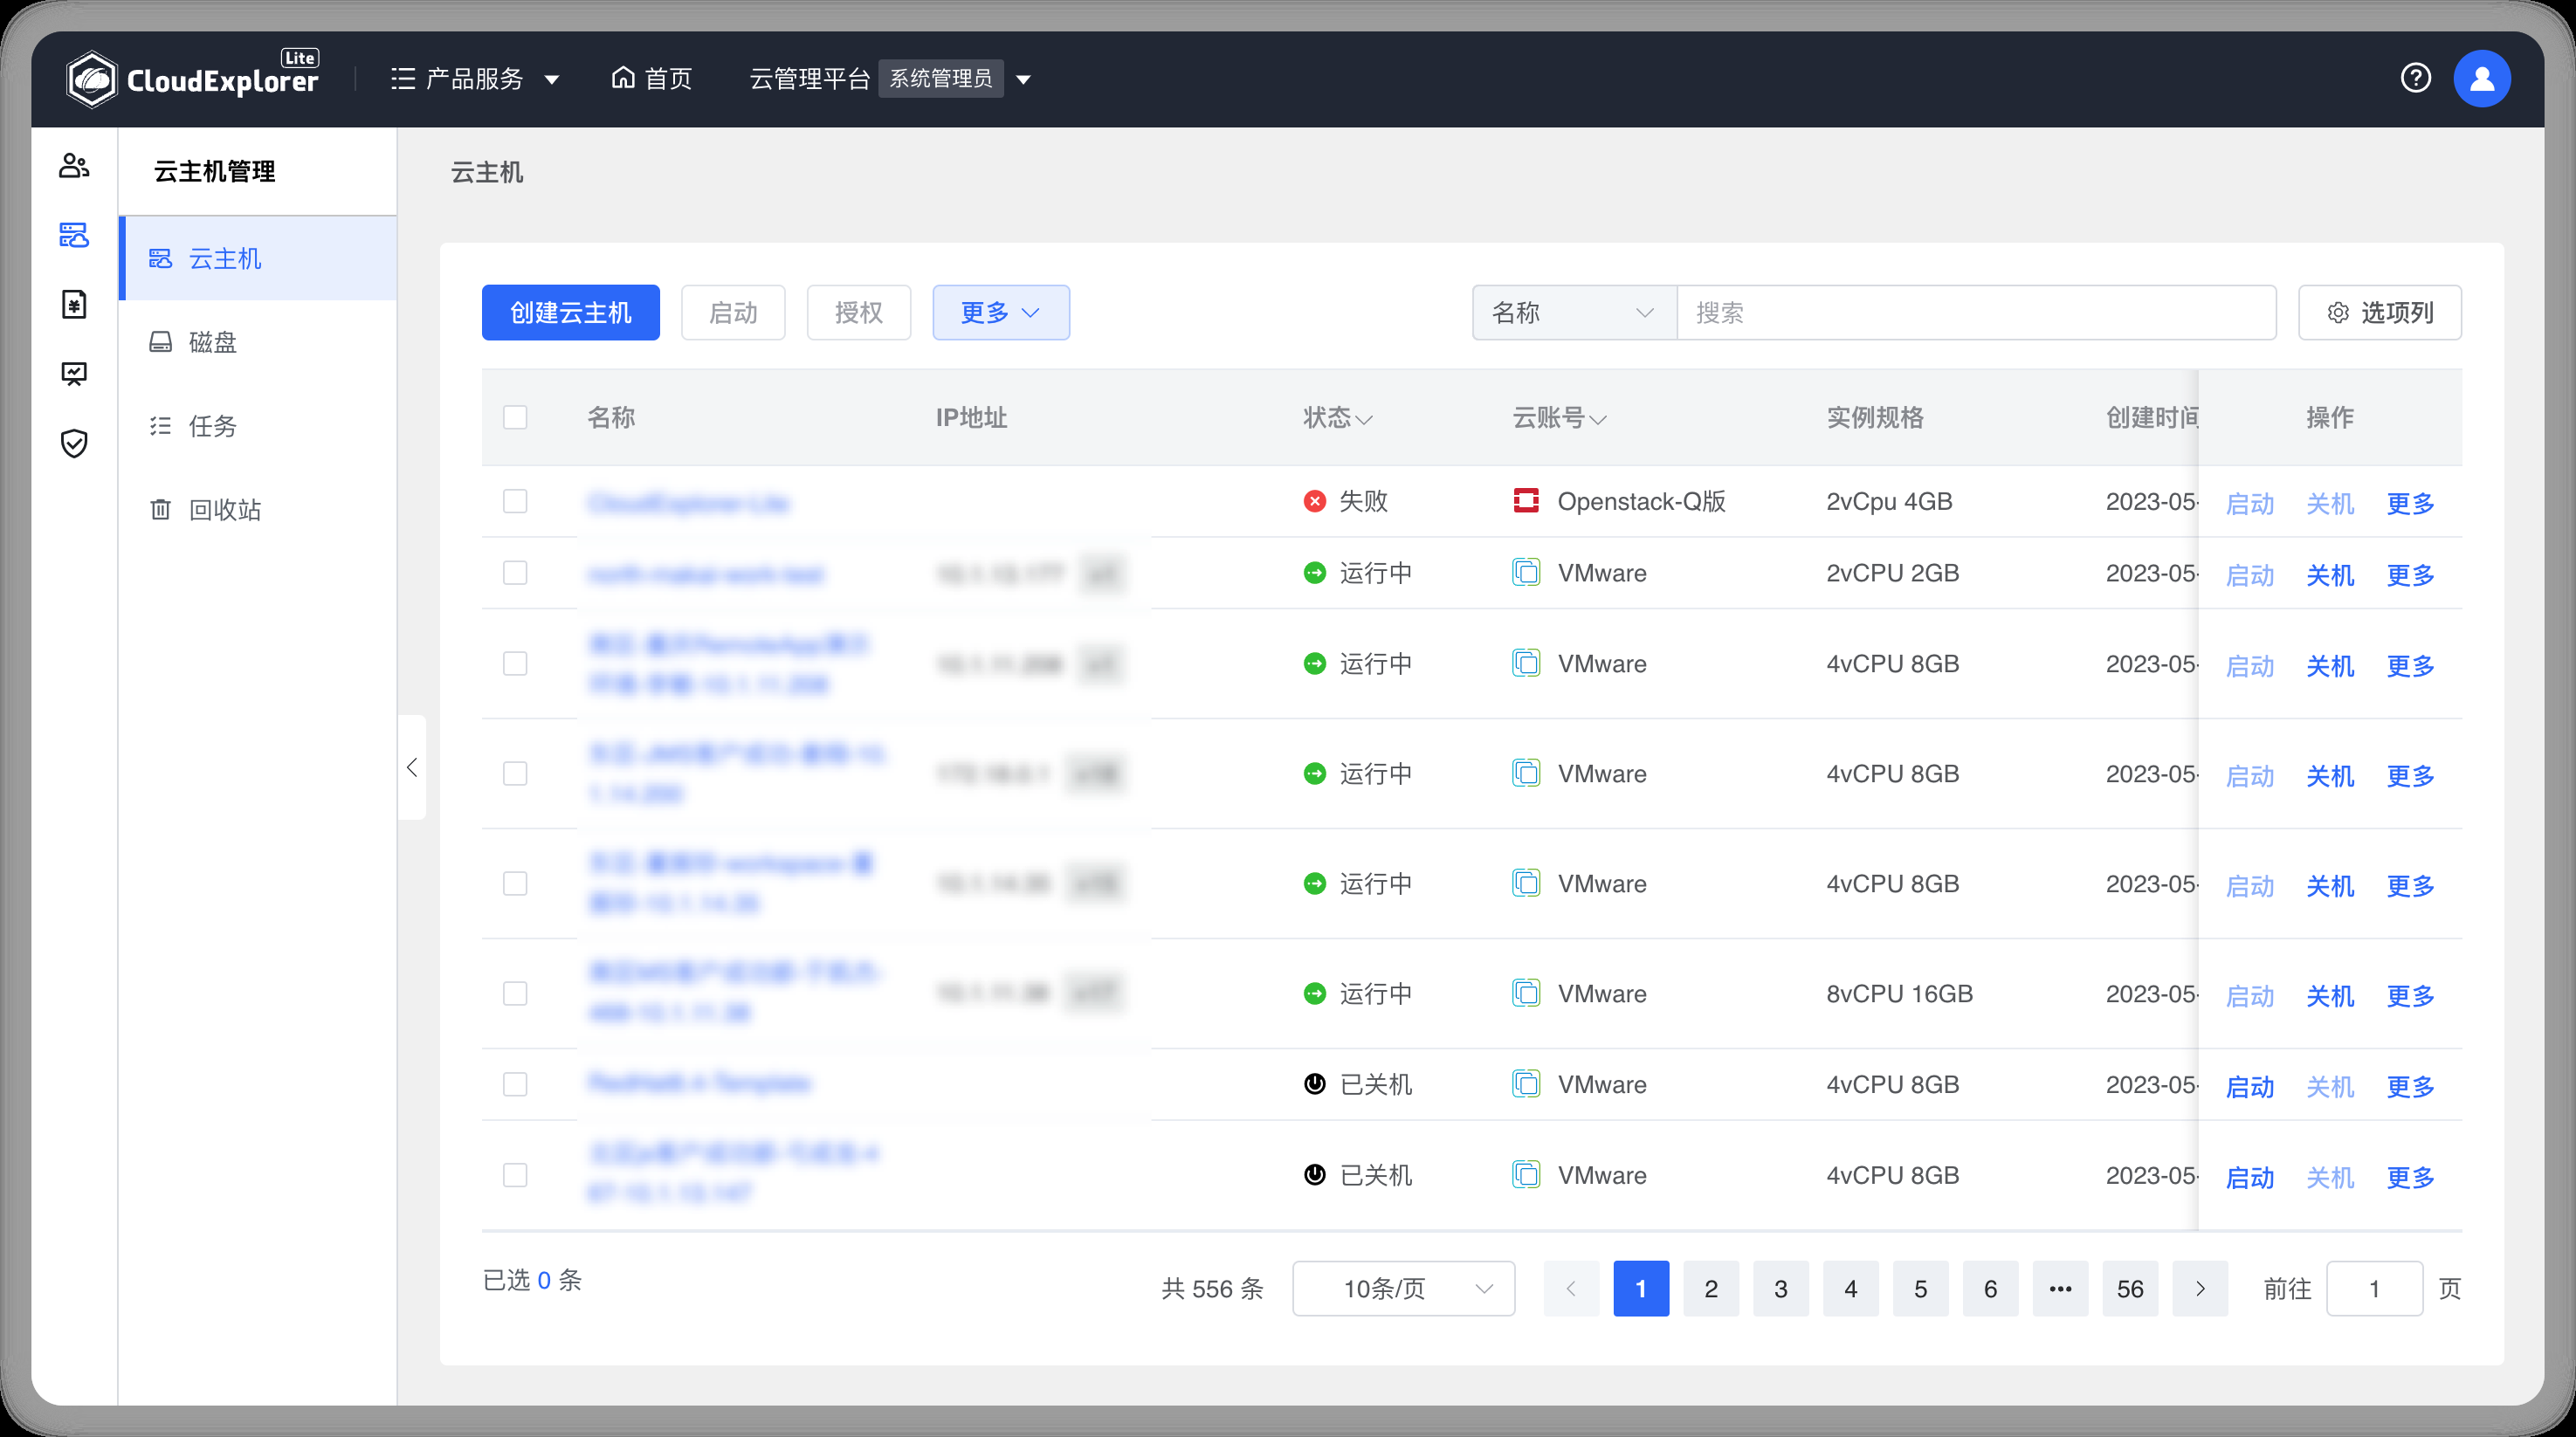
Task: Open the user avatar icon at top right
Action: coord(2483,78)
